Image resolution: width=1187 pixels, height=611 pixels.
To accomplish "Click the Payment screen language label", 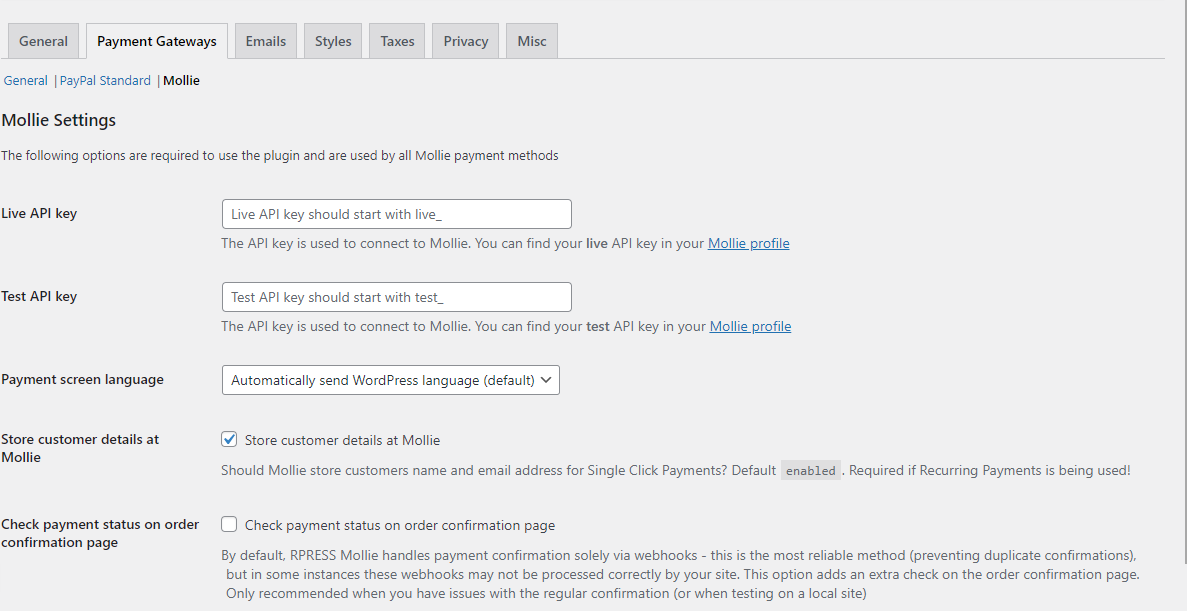I will pyautogui.click(x=83, y=379).
